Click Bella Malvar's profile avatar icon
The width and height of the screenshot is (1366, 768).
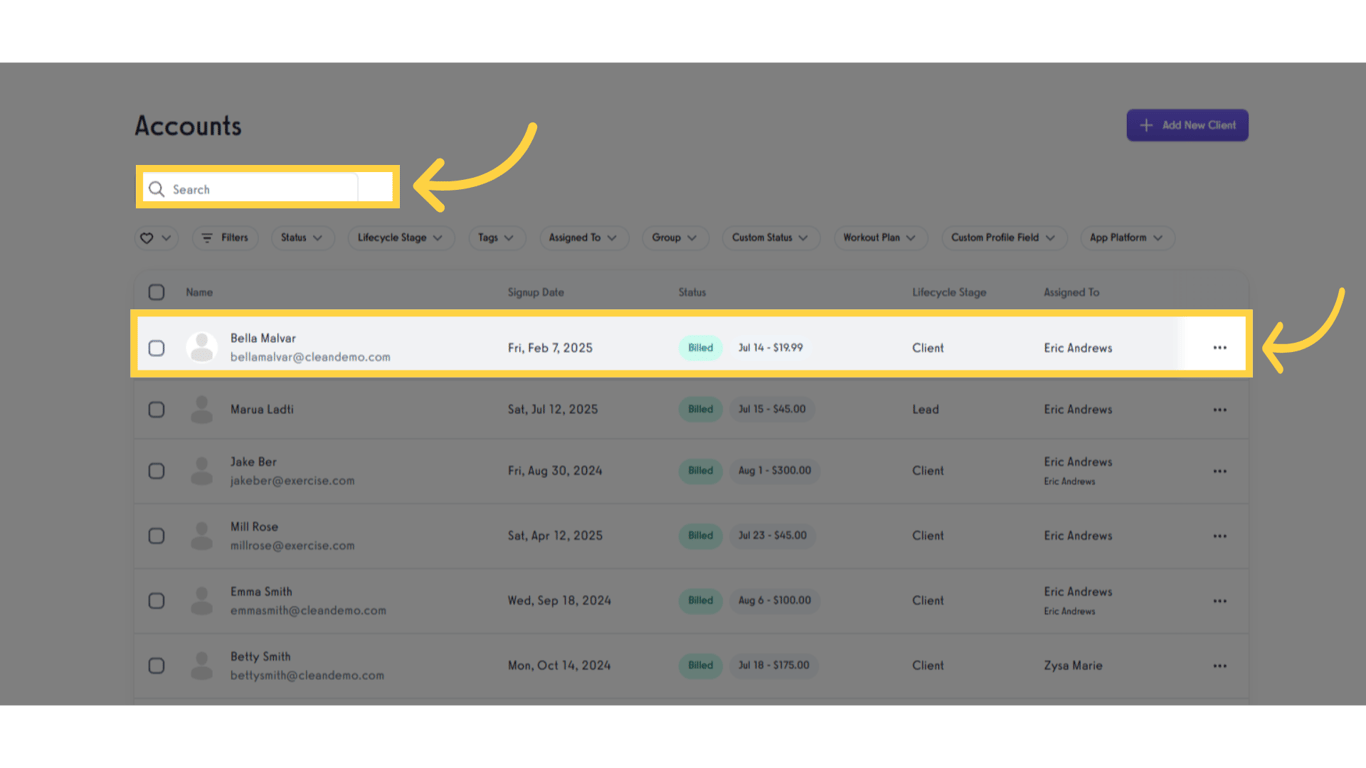(x=201, y=347)
